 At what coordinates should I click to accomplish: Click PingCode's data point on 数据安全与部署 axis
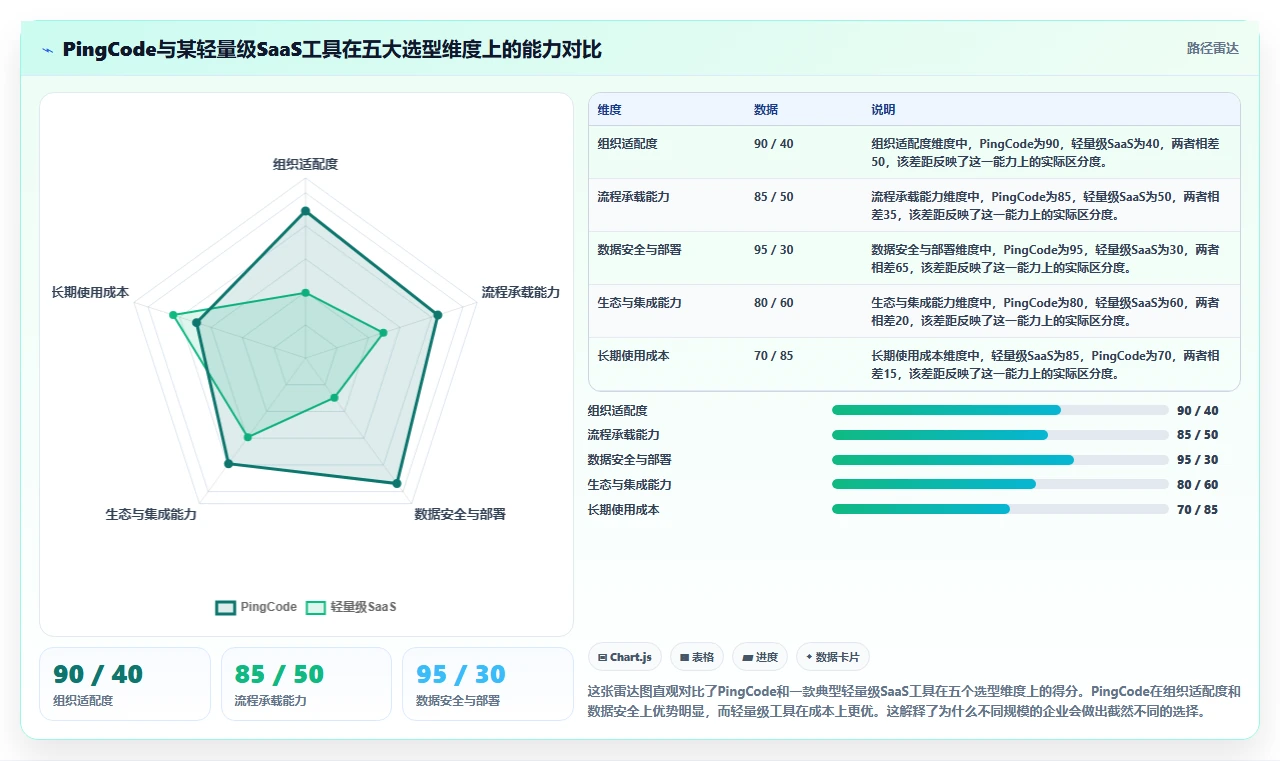pyautogui.click(x=397, y=483)
